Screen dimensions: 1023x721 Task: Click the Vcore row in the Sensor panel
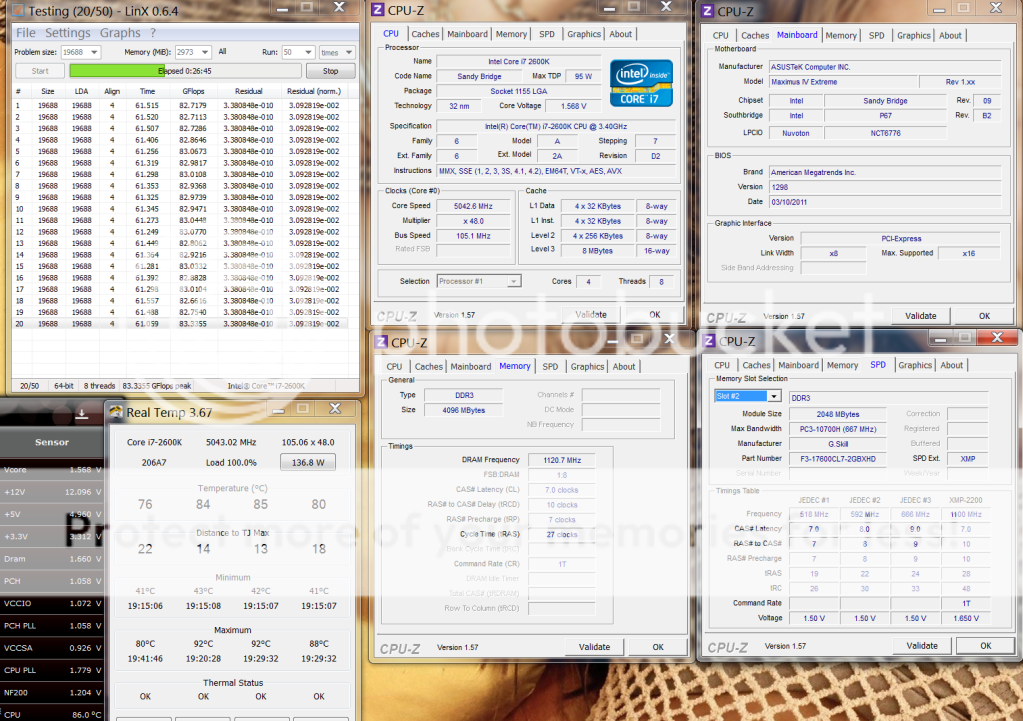point(52,470)
